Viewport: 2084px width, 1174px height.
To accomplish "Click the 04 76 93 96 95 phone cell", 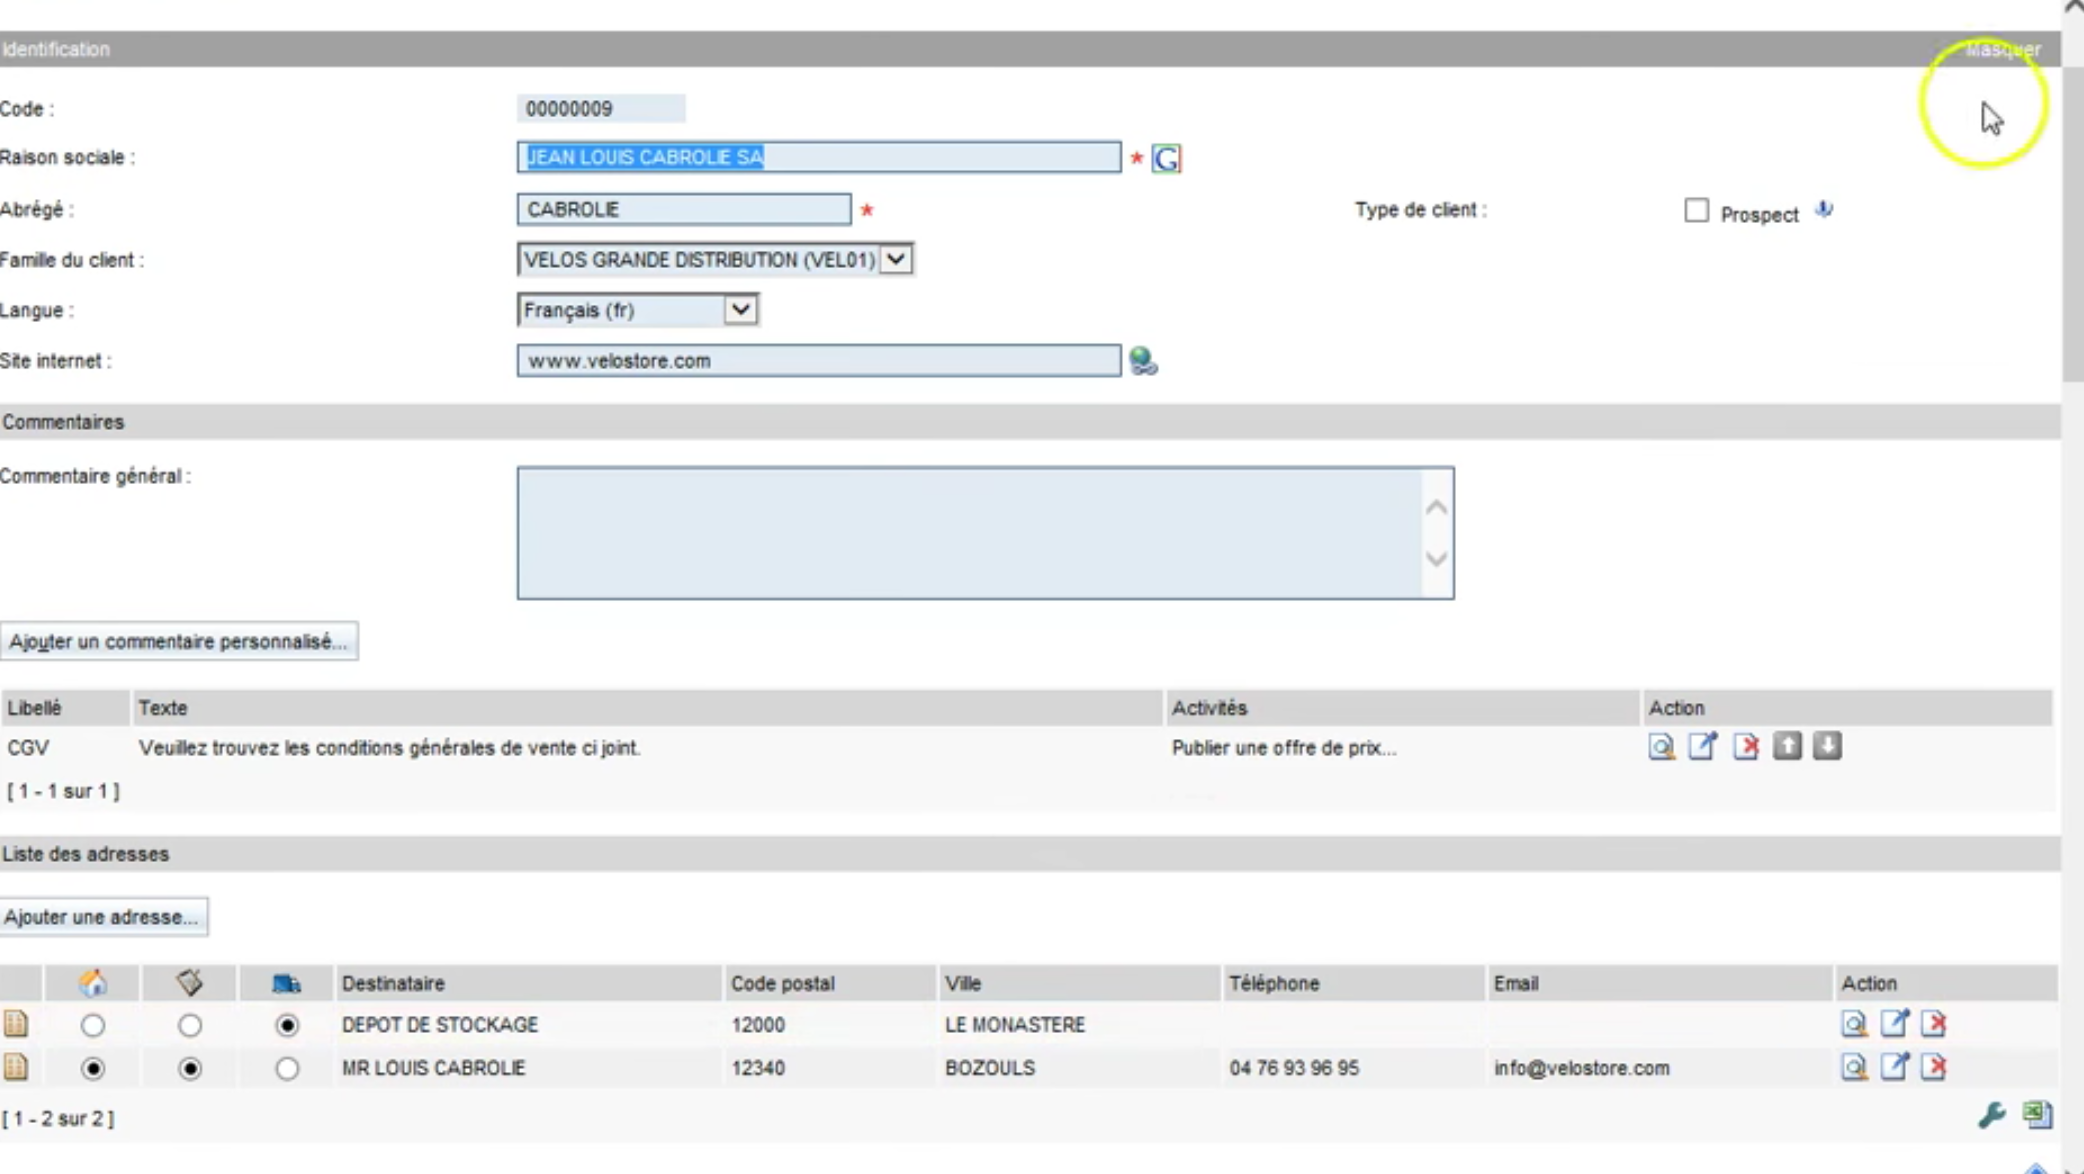I will click(1294, 1068).
